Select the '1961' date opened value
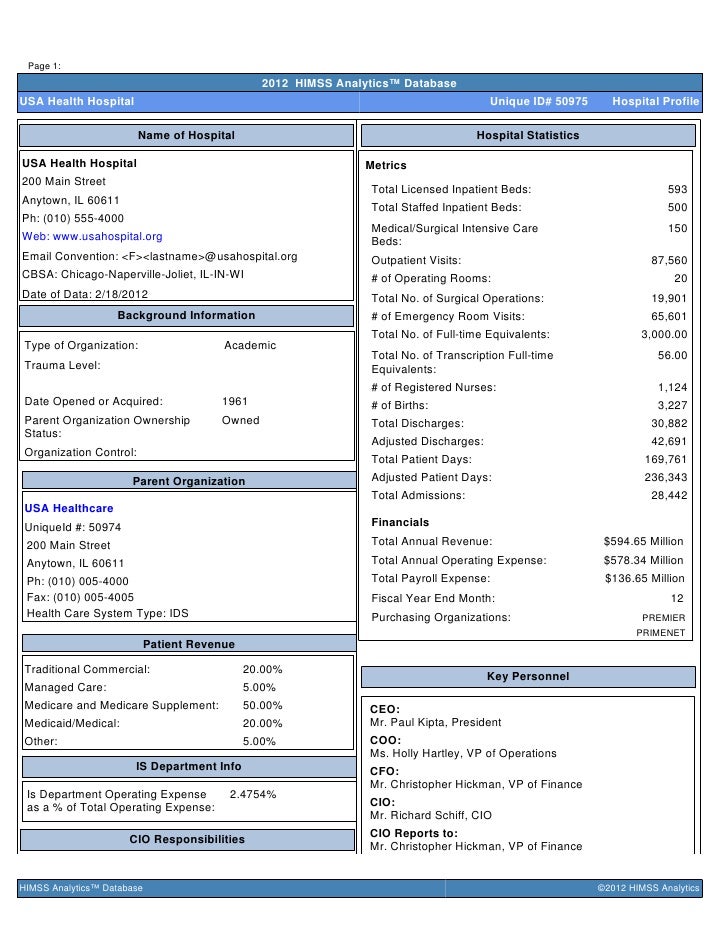 pos(235,401)
